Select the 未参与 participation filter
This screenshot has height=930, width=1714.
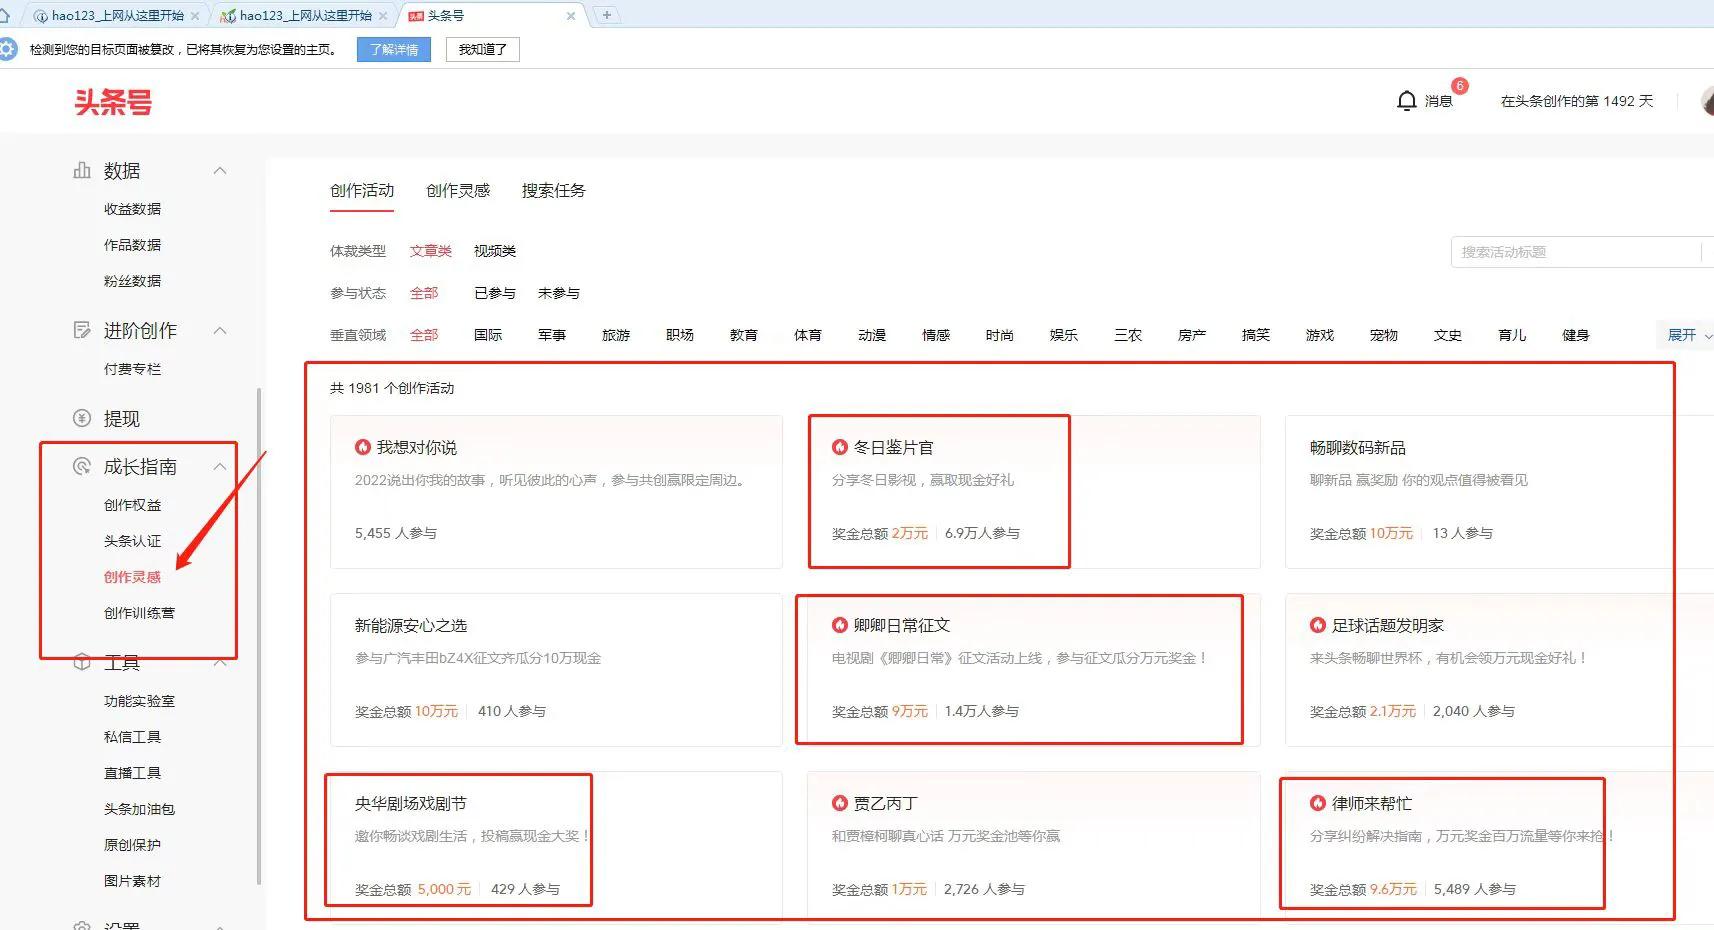click(x=558, y=293)
